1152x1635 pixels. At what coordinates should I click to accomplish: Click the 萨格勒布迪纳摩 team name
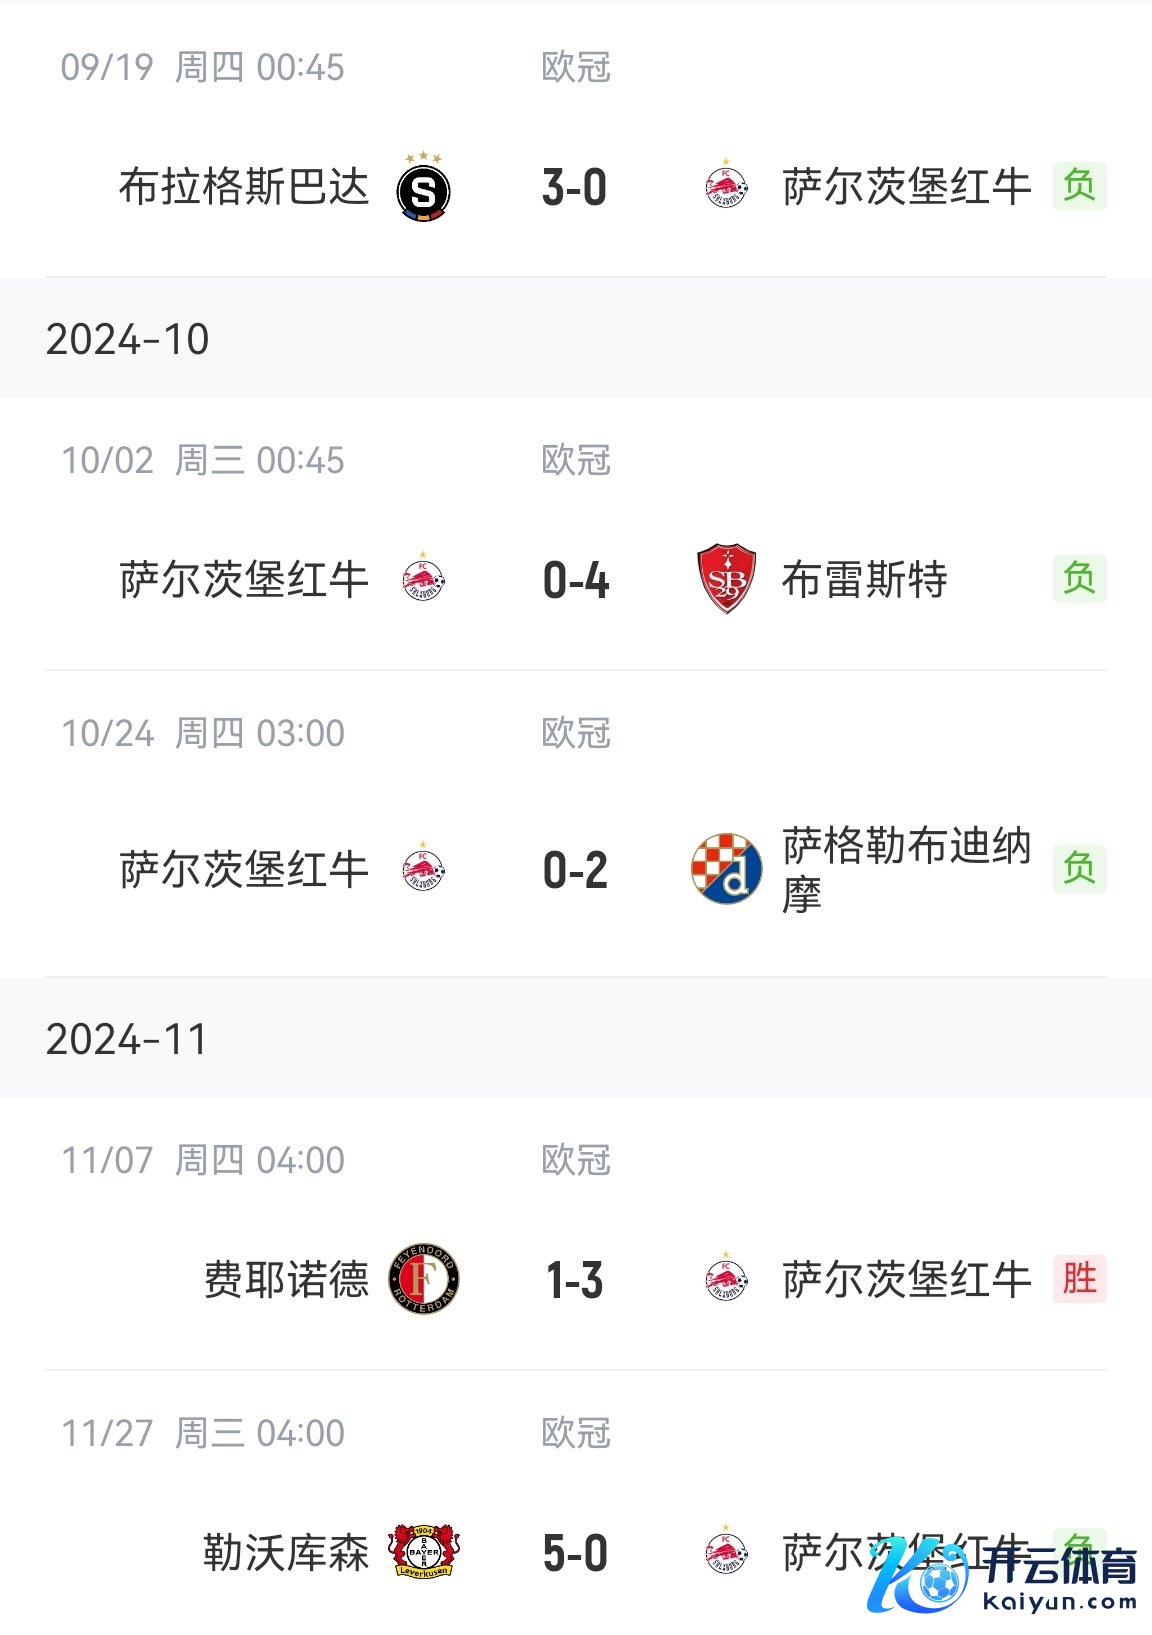point(906,869)
